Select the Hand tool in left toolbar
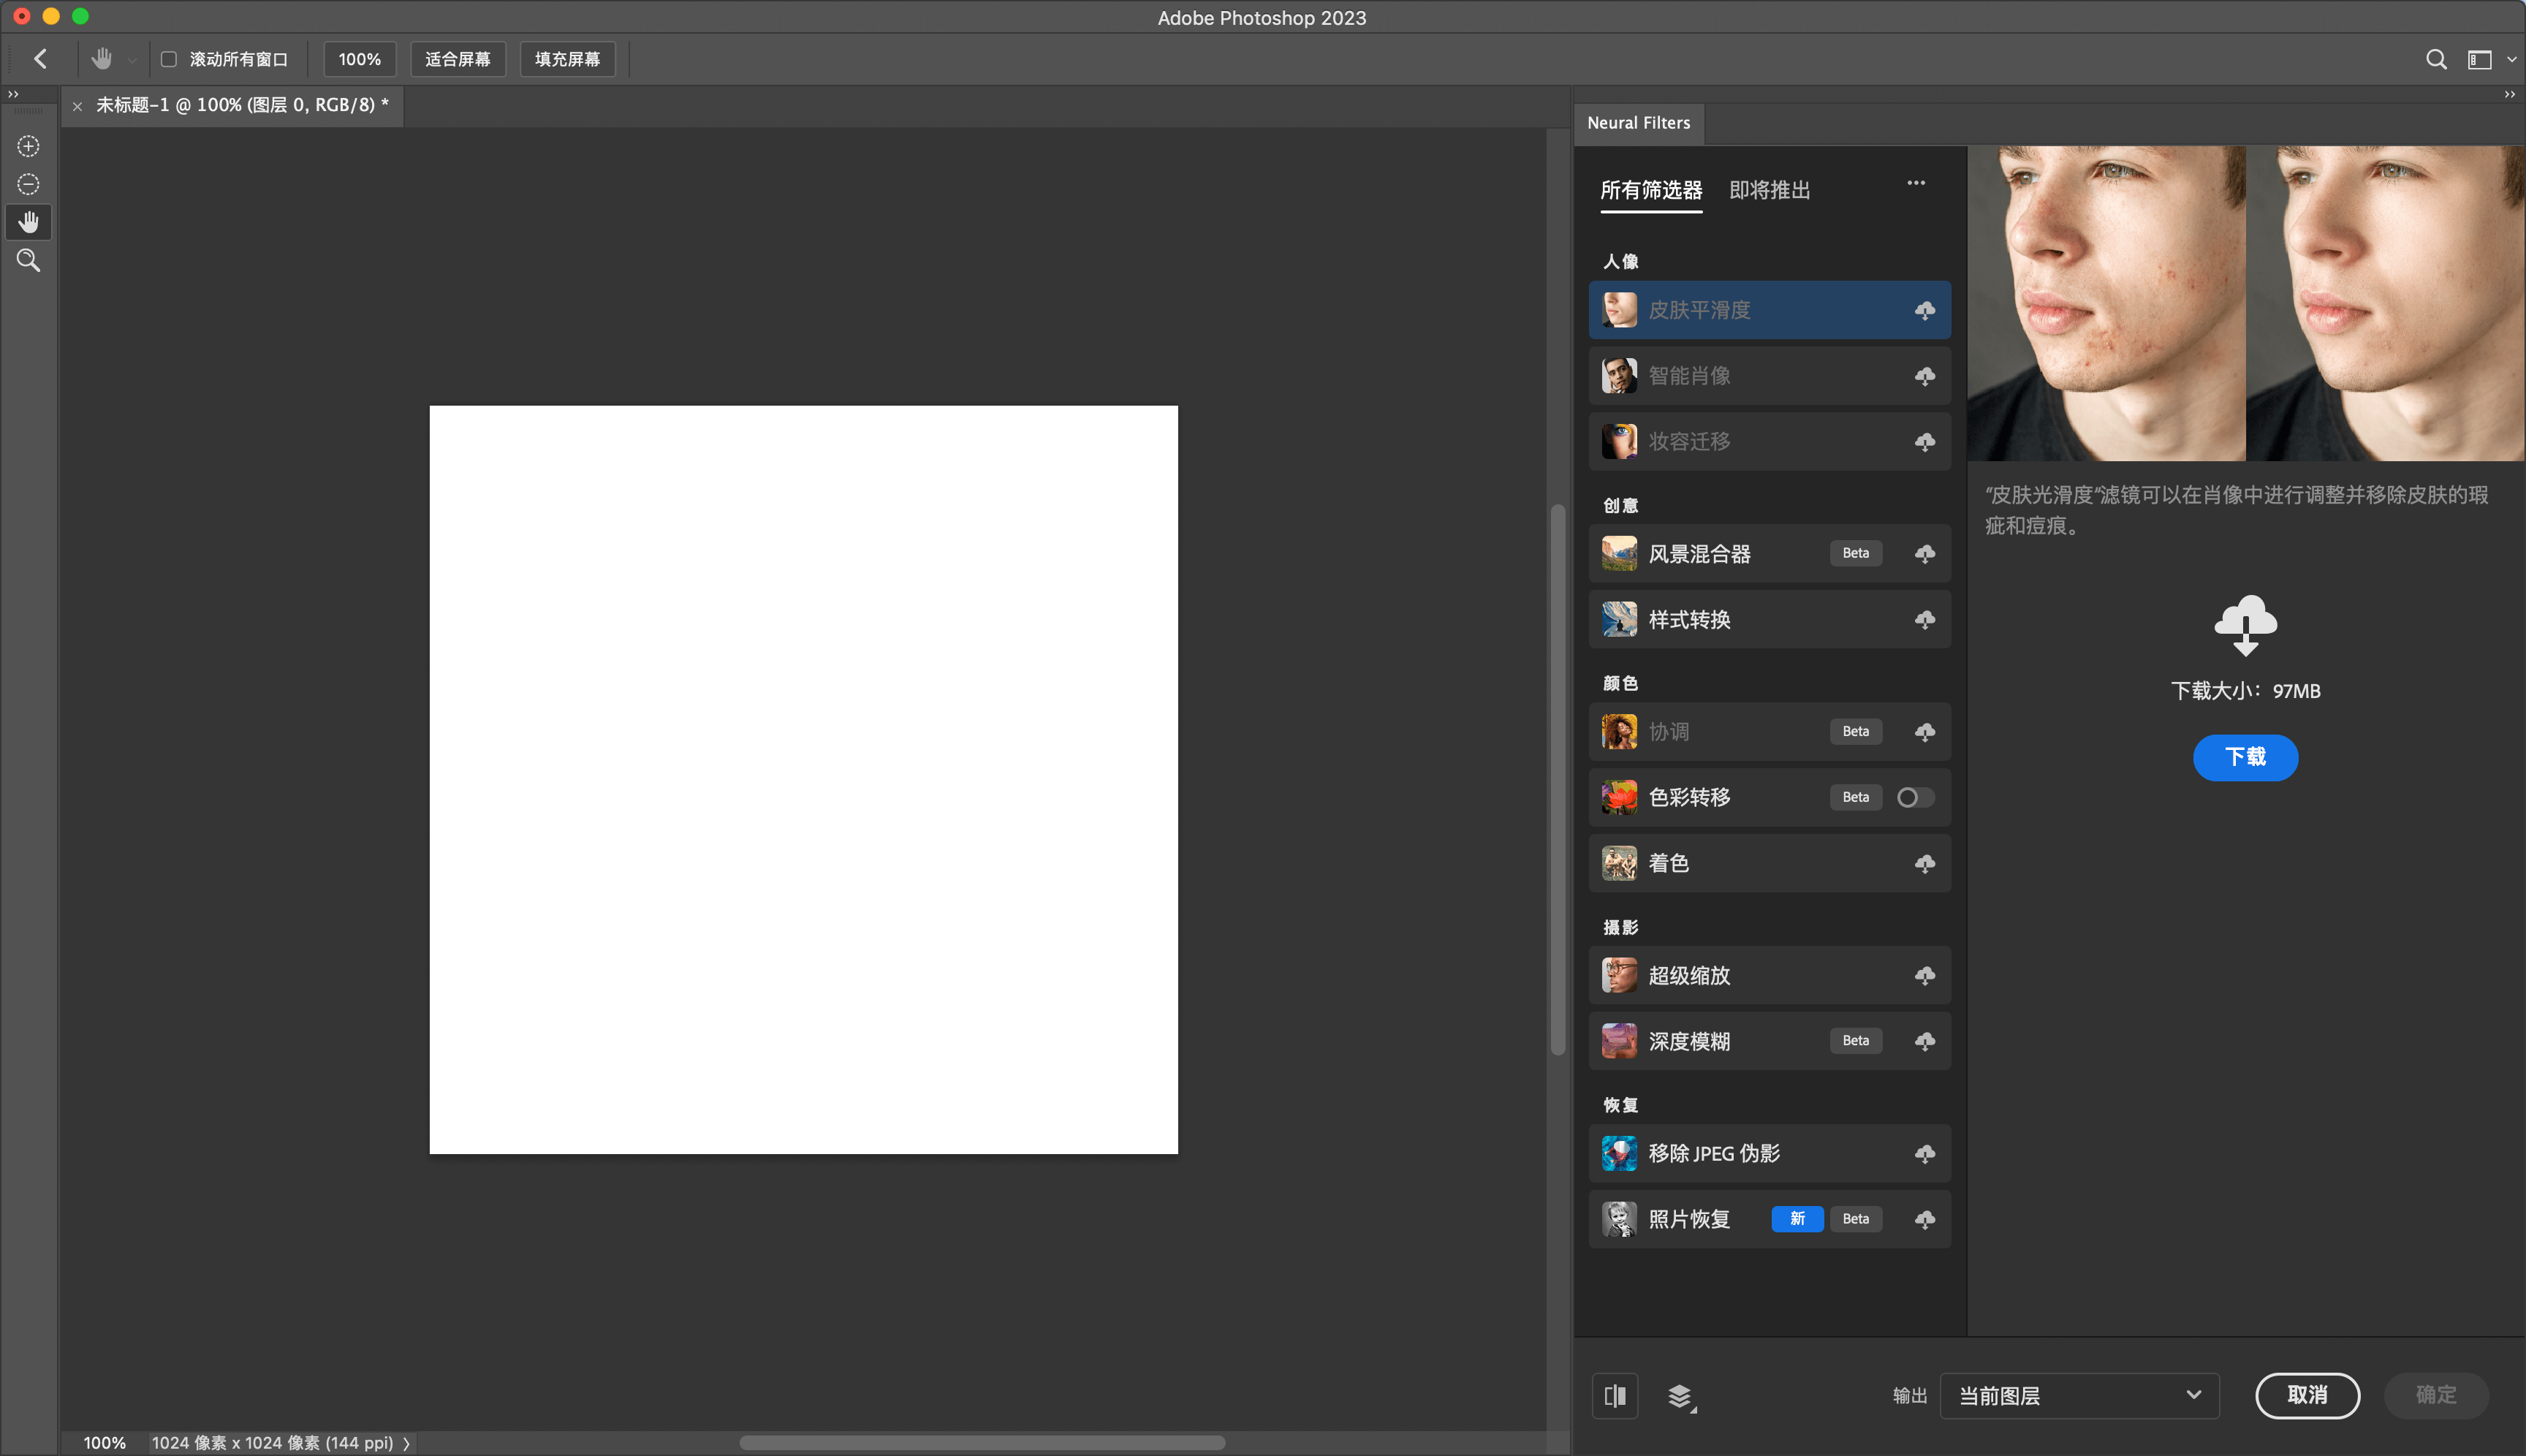The width and height of the screenshot is (2526, 1456). (28, 222)
